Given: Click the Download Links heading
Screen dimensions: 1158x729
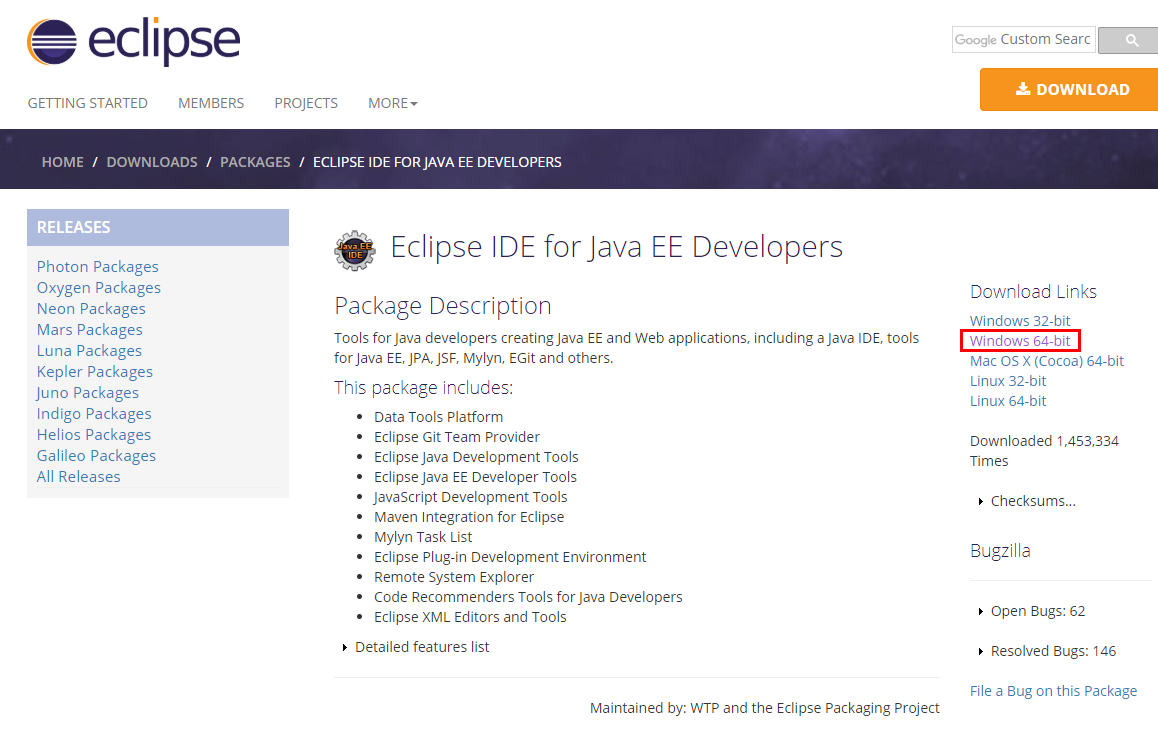Looking at the screenshot, I should coord(1033,292).
